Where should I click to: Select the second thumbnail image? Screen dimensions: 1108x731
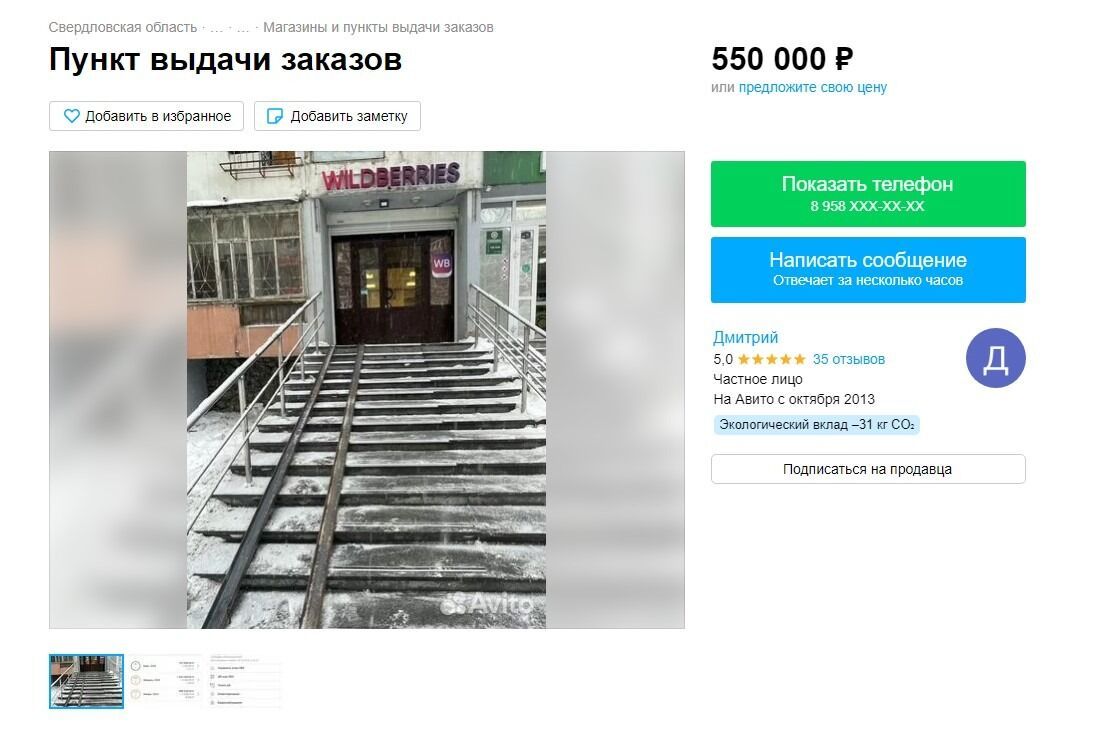click(165, 681)
